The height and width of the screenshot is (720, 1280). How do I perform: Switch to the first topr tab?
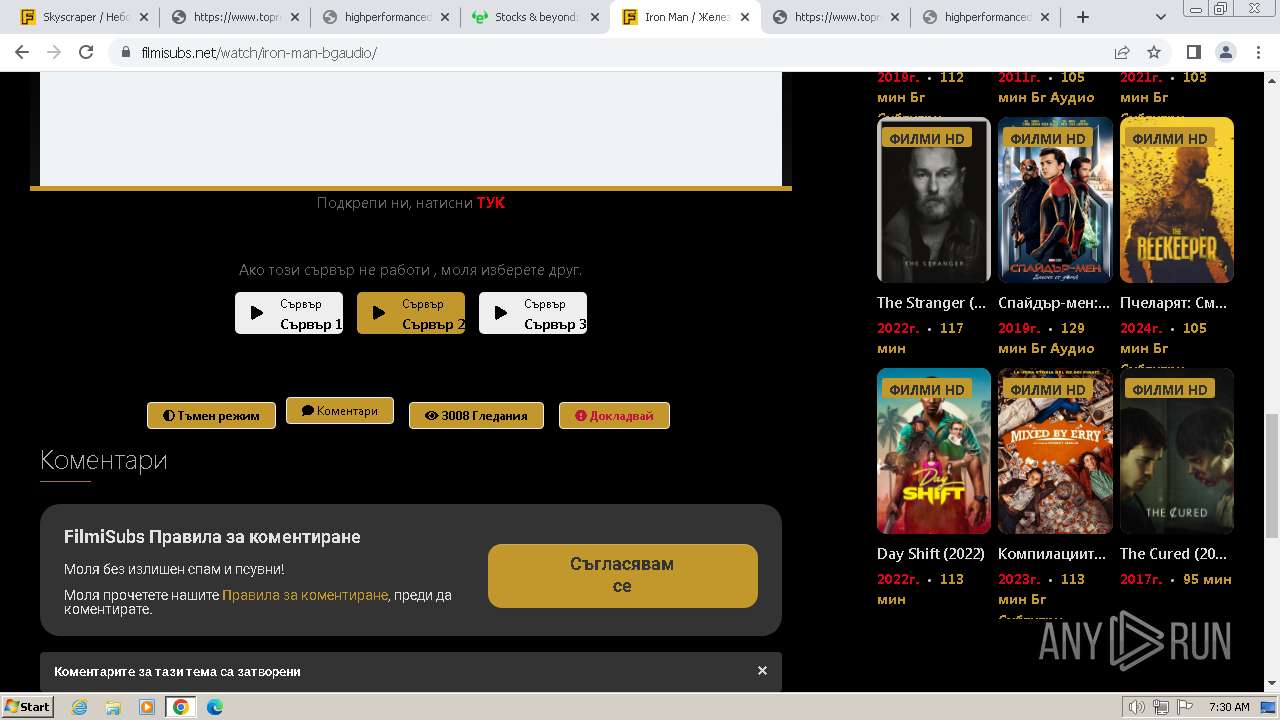(x=235, y=17)
